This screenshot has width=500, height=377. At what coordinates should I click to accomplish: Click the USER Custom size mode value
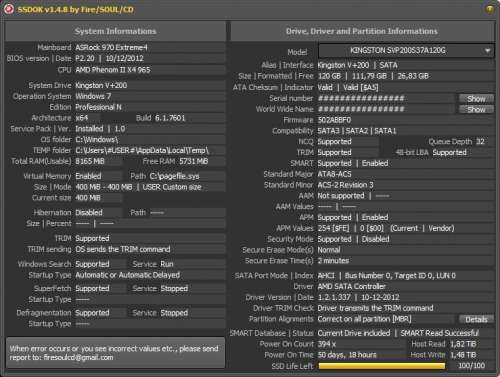(172, 187)
